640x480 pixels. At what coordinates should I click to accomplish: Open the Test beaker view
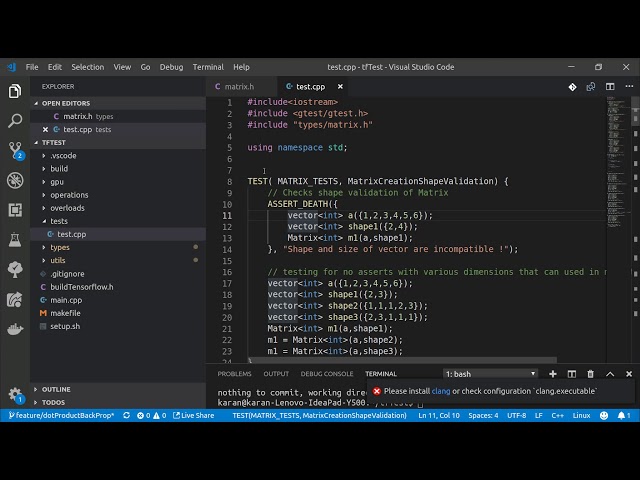(15, 240)
